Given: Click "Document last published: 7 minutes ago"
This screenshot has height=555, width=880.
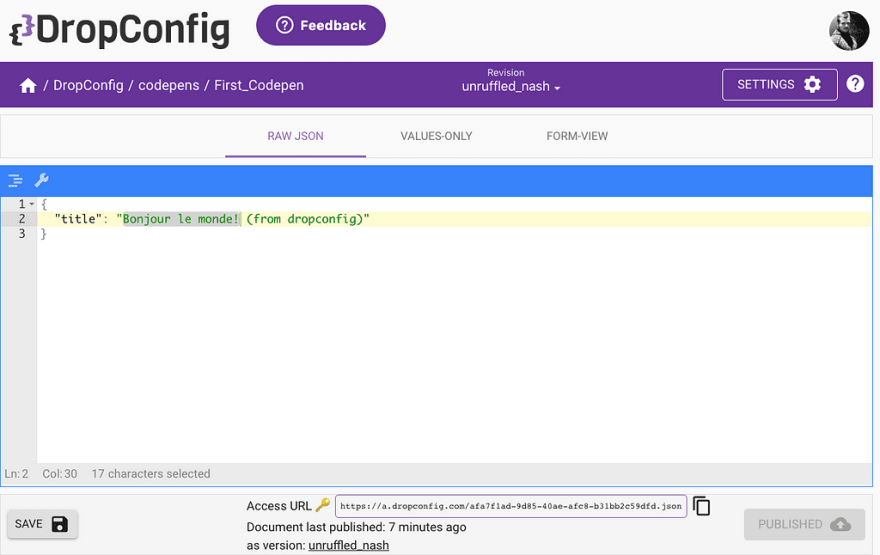Looking at the screenshot, I should 356,527.
